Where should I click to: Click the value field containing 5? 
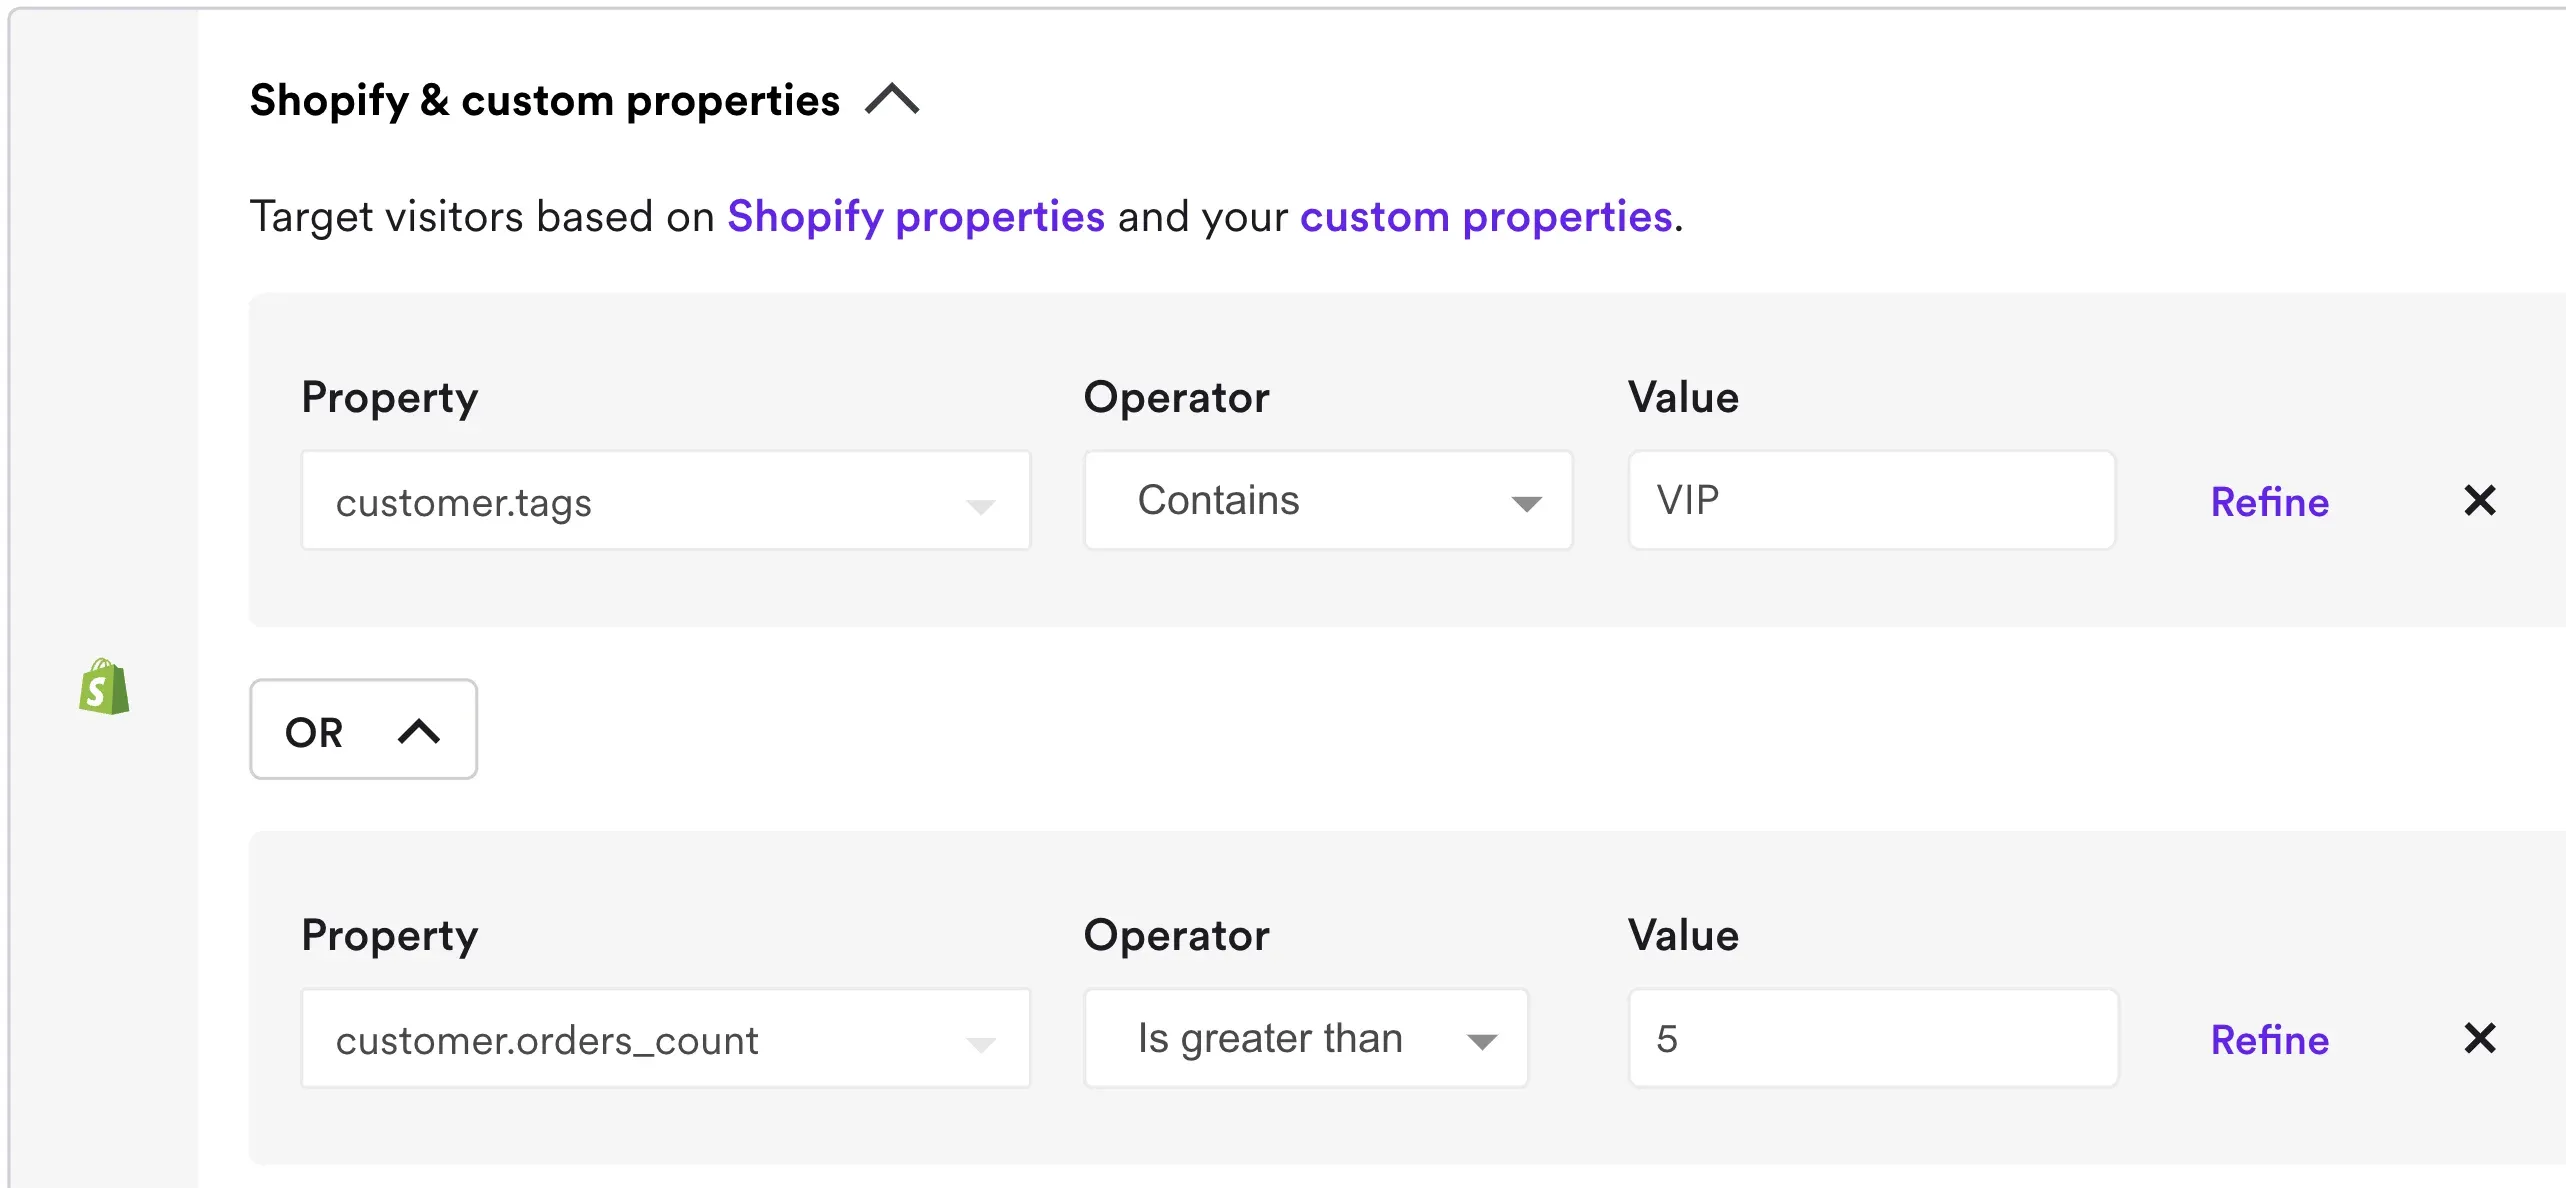coord(1873,1038)
